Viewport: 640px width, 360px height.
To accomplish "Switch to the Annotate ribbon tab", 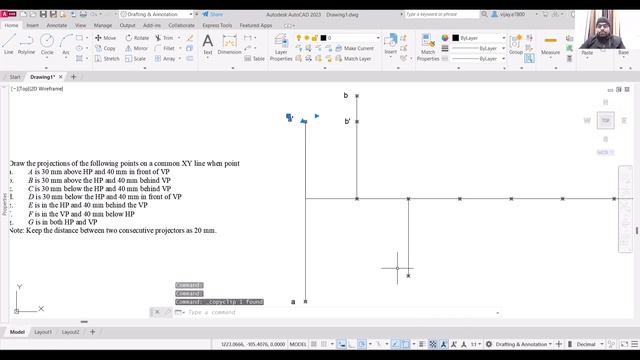I will 56,25.
